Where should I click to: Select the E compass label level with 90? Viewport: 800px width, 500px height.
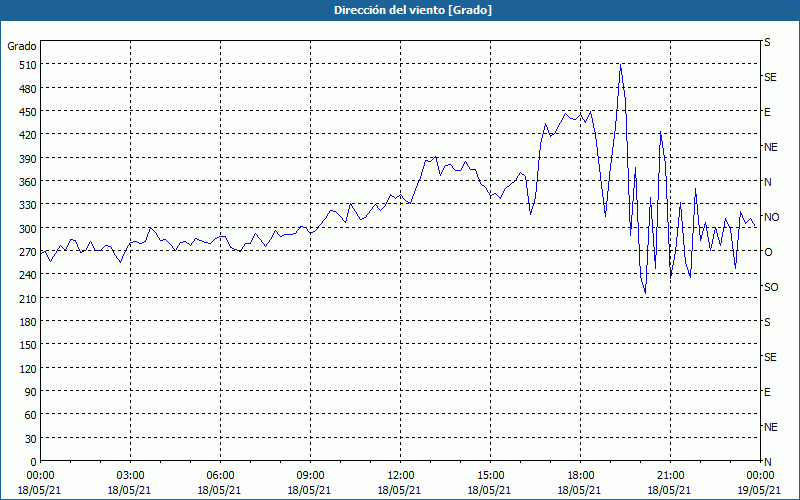click(767, 392)
